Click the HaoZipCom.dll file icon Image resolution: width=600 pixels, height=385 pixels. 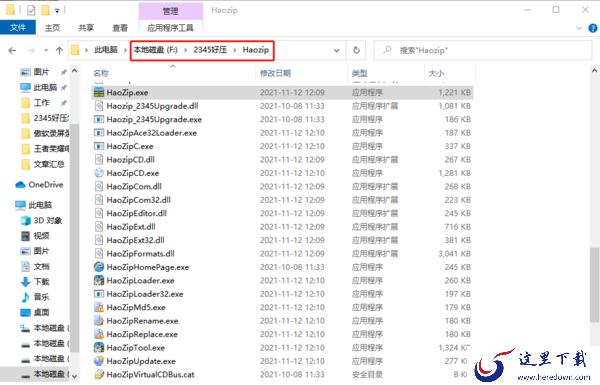click(99, 186)
